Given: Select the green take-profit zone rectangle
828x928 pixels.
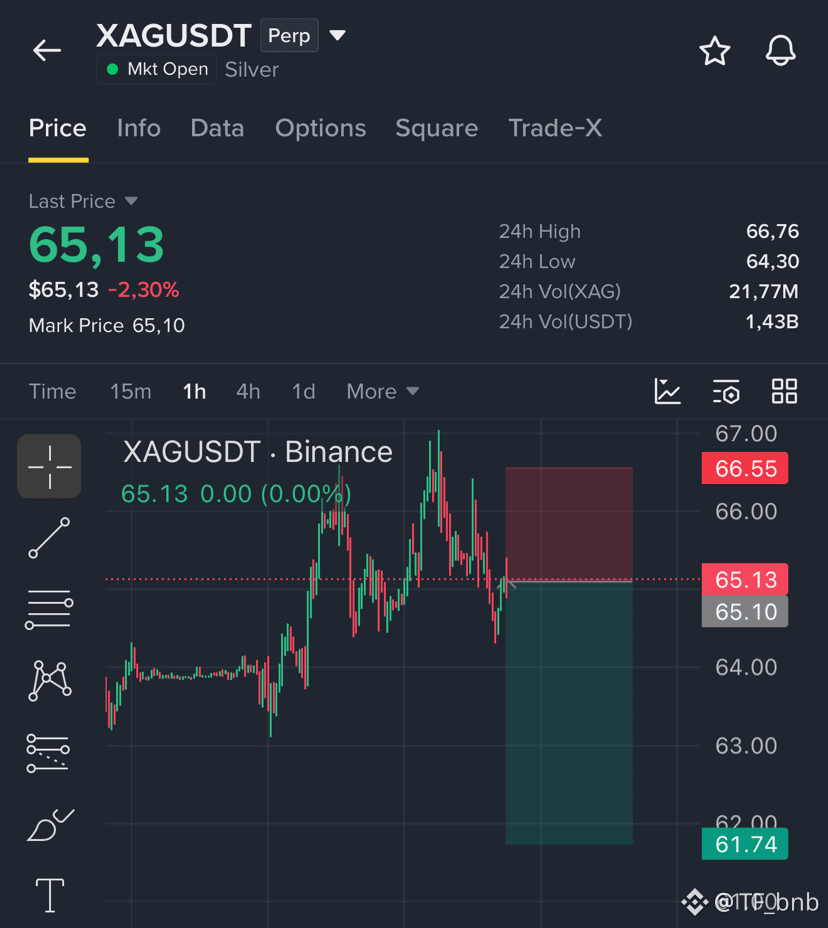Looking at the screenshot, I should pyautogui.click(x=569, y=713).
